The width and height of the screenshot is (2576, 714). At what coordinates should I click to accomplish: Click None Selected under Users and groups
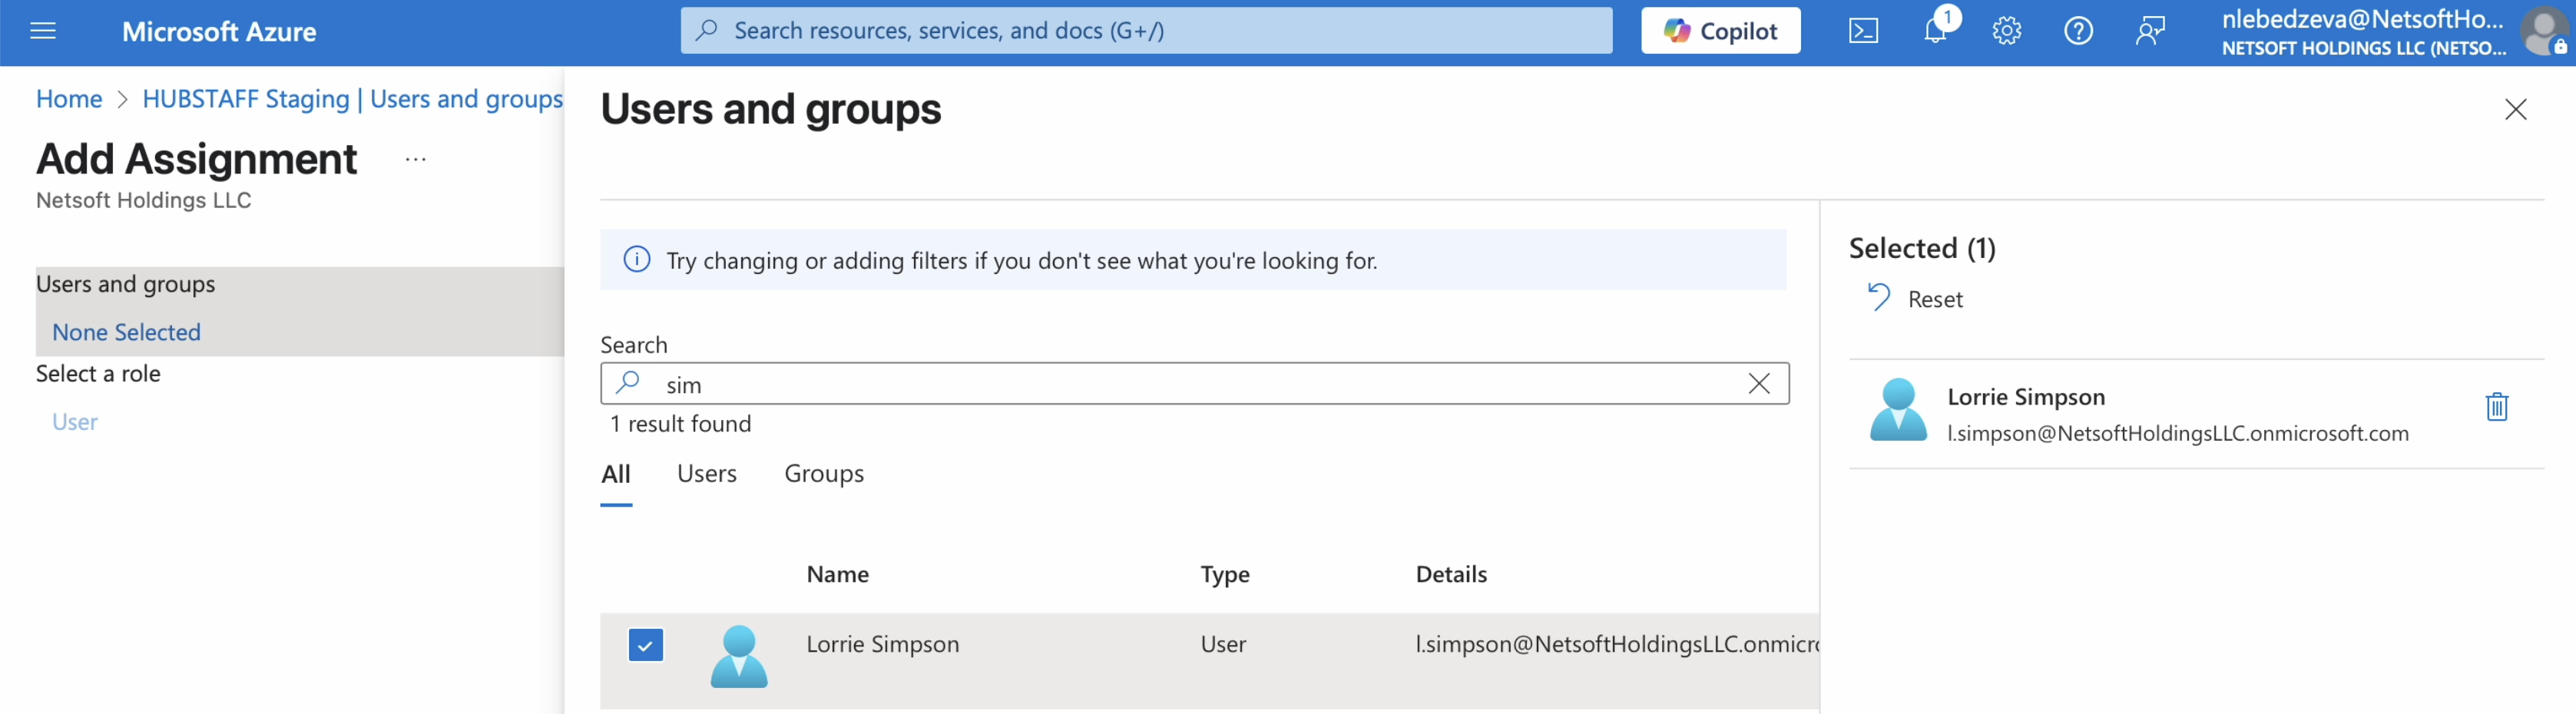click(x=126, y=332)
